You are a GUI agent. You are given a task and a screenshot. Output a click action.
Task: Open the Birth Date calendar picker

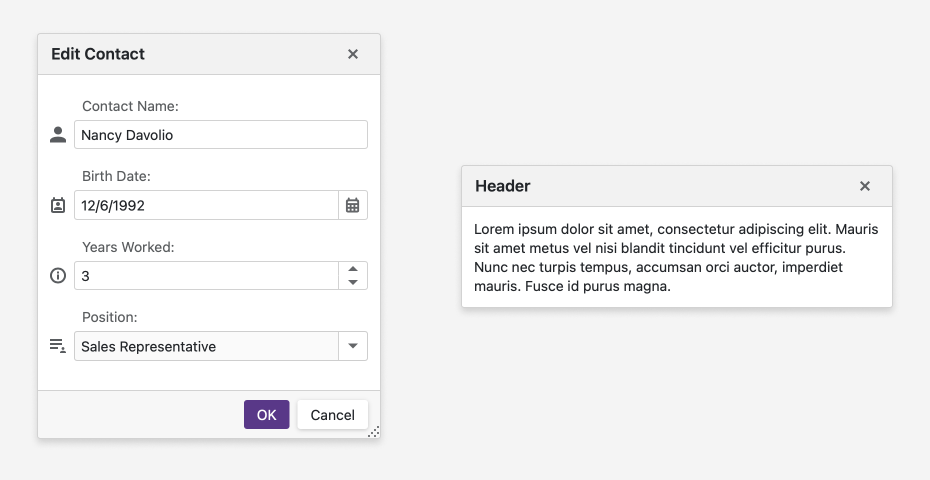tap(353, 205)
